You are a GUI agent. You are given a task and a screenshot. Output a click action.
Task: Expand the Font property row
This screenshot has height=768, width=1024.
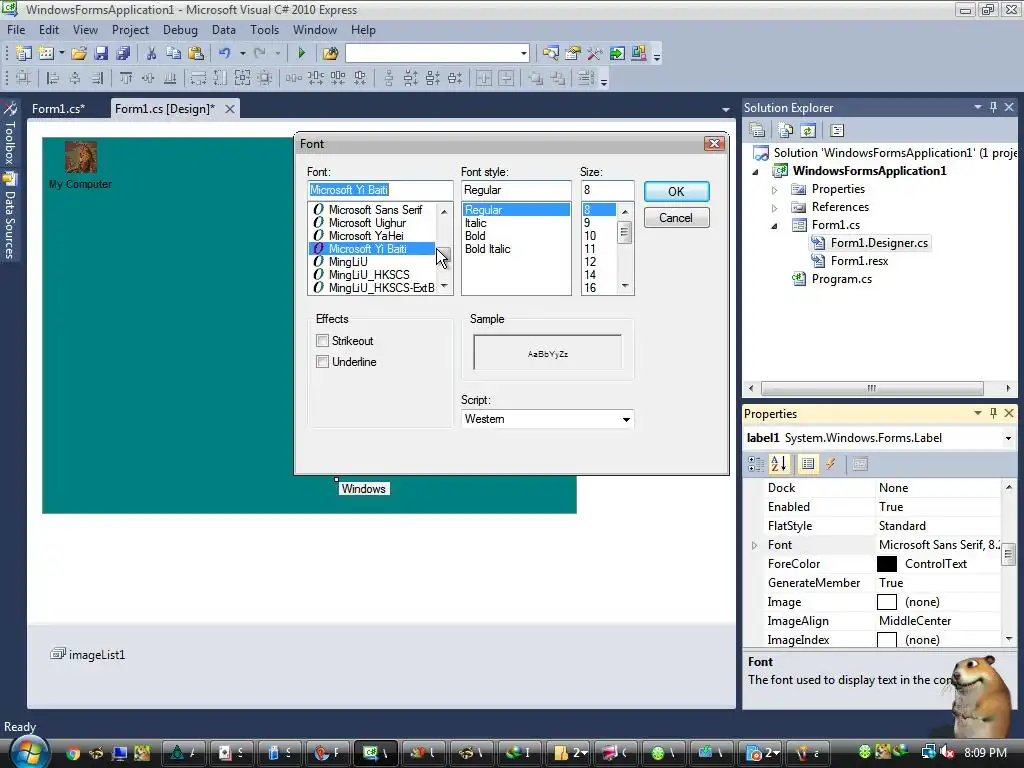pos(754,545)
